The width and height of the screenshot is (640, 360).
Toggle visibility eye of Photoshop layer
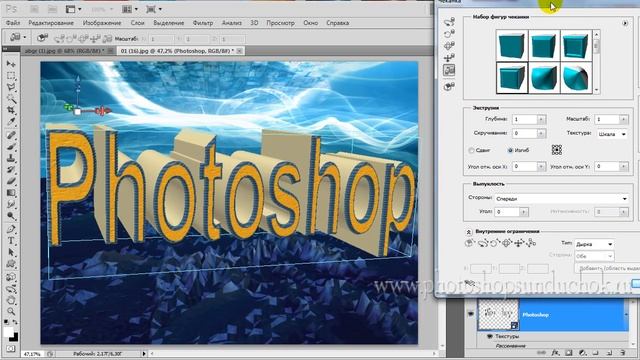[x=470, y=314]
